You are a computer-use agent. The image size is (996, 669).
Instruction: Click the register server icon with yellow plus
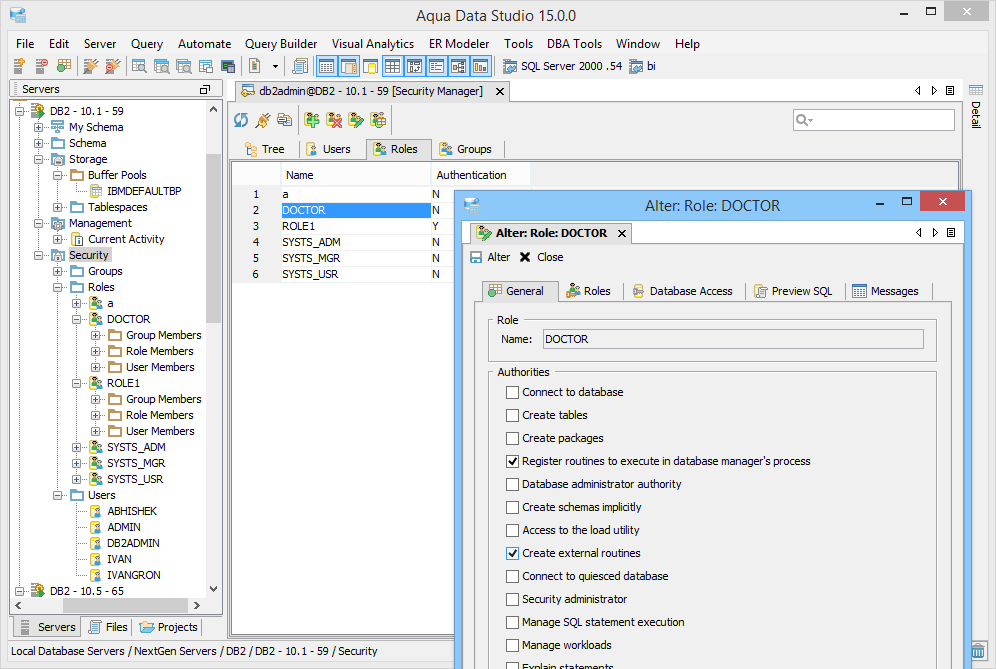pos(19,65)
